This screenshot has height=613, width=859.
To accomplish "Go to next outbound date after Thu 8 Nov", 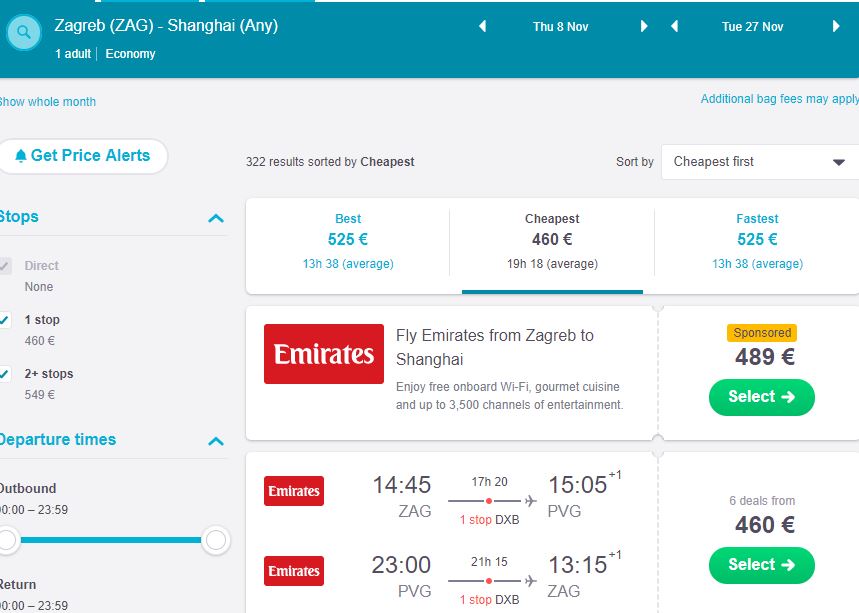I will 644,27.
